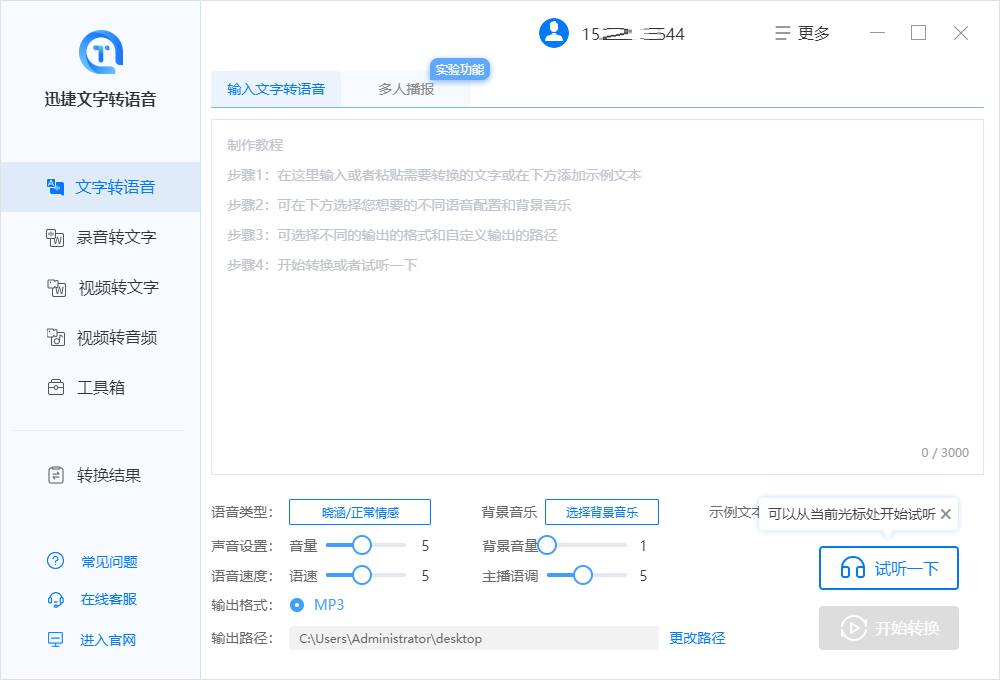The image size is (1000, 680).
Task: Dismiss the 试听 tooltip with its X
Action: (x=946, y=514)
